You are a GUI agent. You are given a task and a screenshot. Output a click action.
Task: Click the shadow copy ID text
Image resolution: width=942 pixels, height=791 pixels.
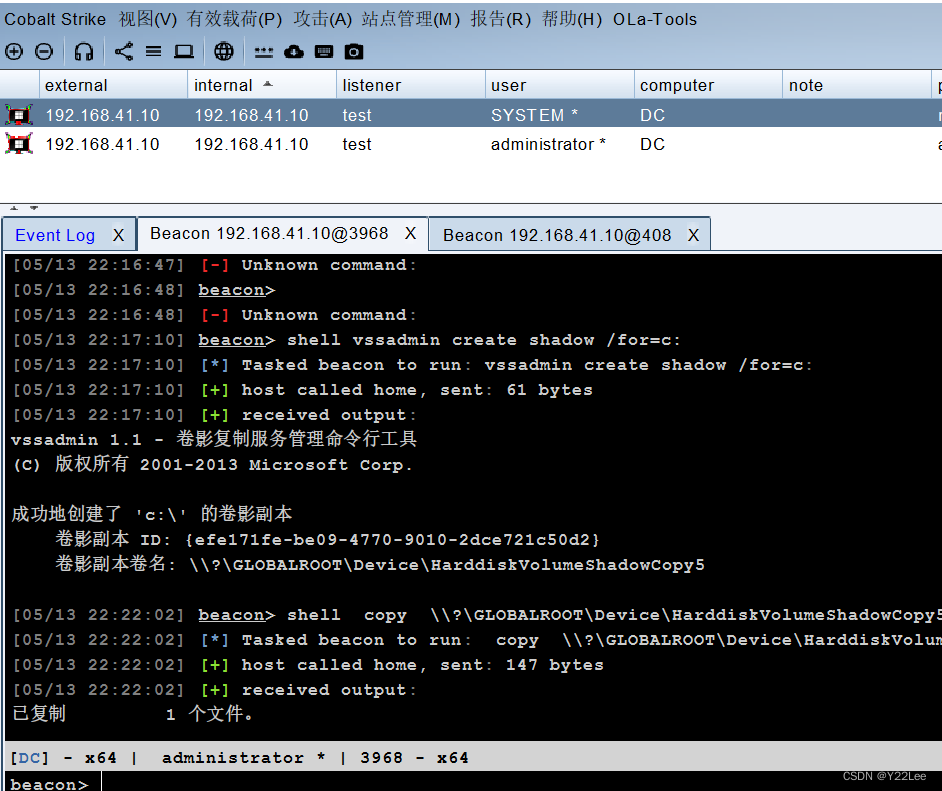pos(393,539)
